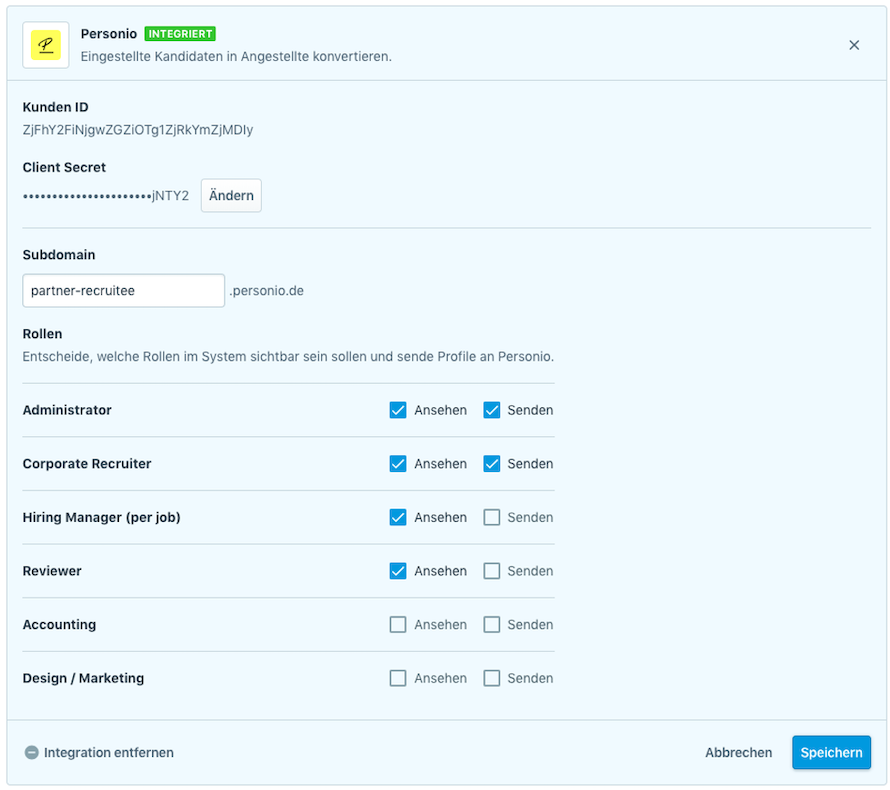The width and height of the screenshot is (890, 790).
Task: Enable Senden for Hiring Manager (per job)
Action: click(492, 517)
